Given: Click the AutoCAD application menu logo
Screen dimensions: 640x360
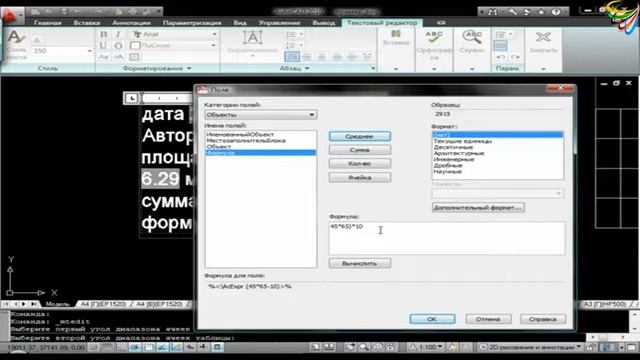Looking at the screenshot, I should tap(10, 16).
